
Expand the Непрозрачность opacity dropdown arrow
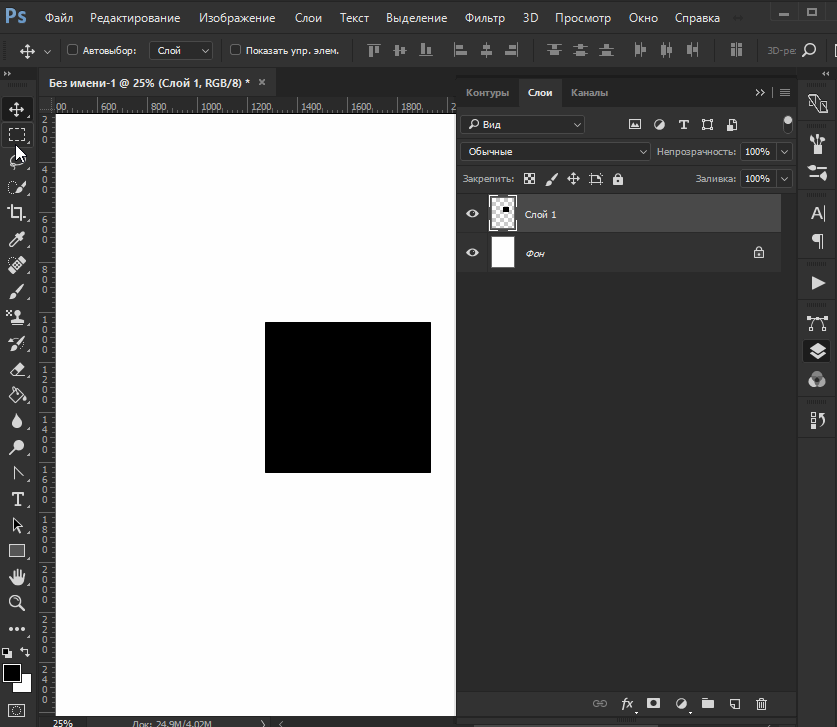784,152
